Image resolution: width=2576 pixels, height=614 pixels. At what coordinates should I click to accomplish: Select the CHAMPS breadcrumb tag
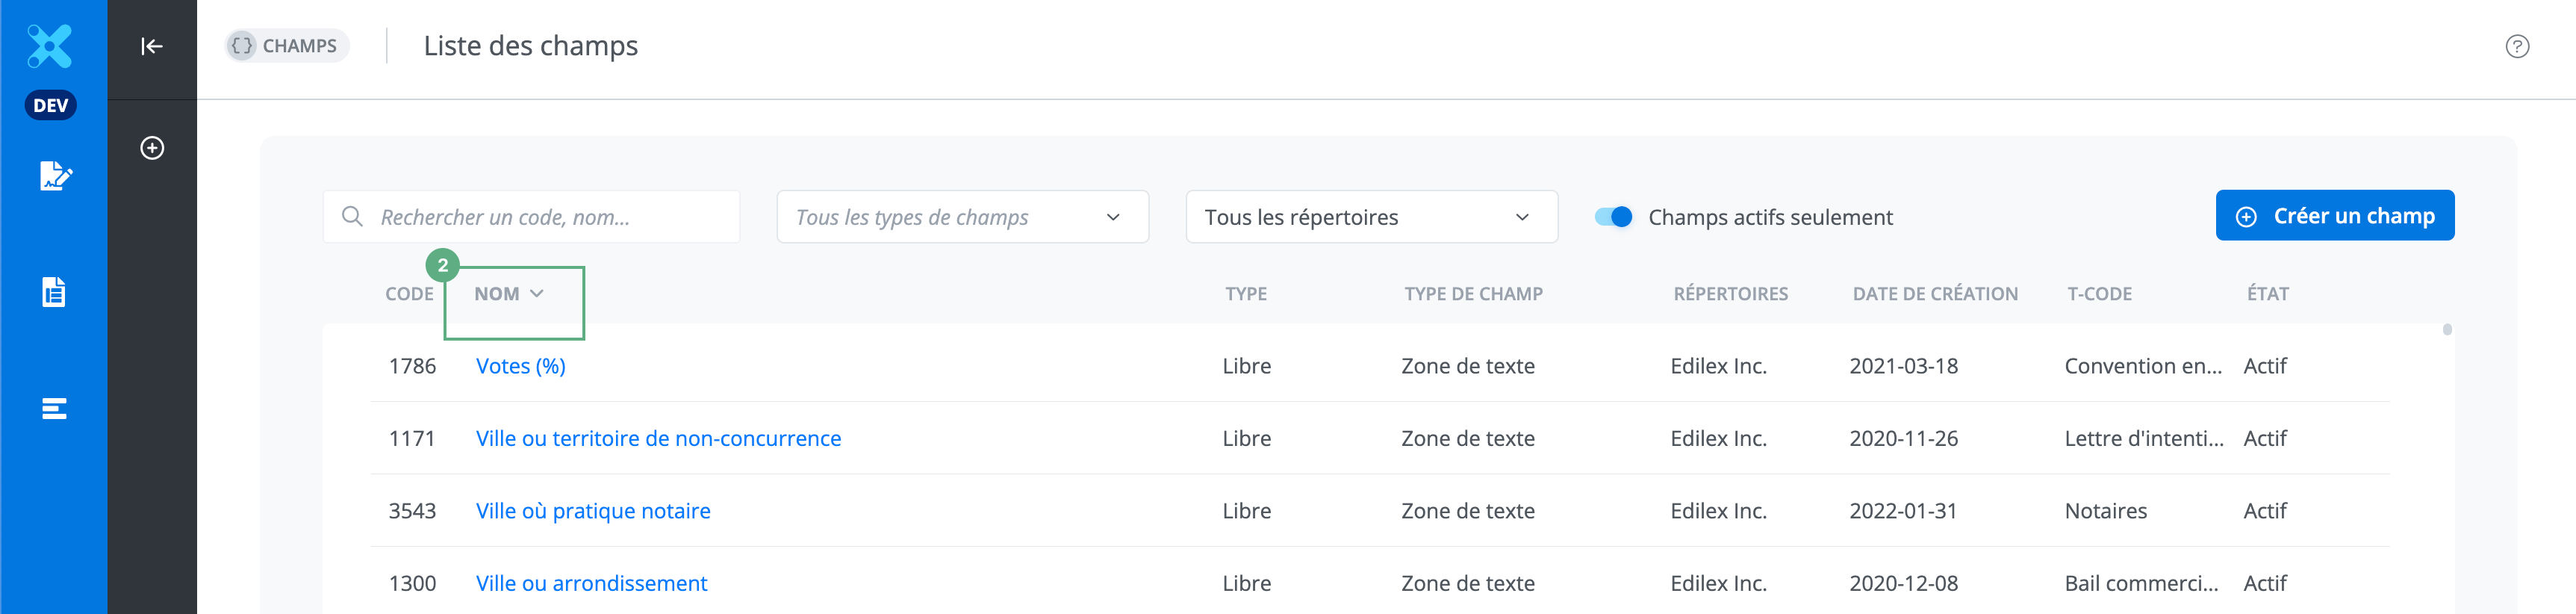click(x=287, y=46)
